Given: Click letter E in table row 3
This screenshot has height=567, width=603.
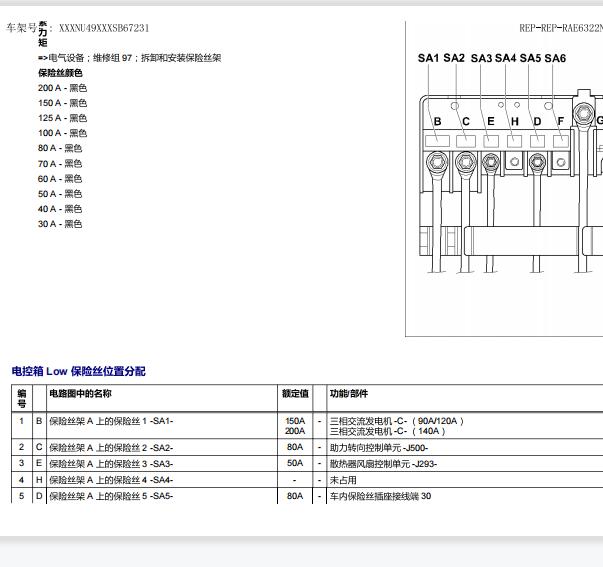Looking at the screenshot, I should [x=39, y=463].
